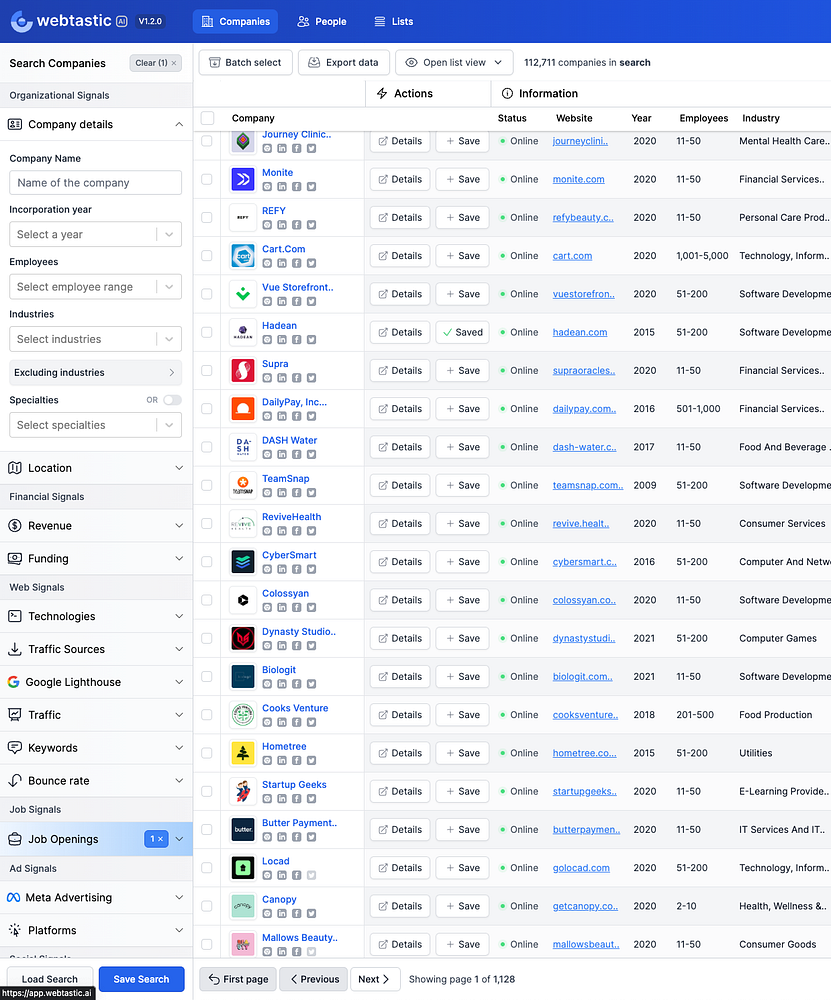Click the Export data button
This screenshot has width=831, height=1000.
pos(344,62)
